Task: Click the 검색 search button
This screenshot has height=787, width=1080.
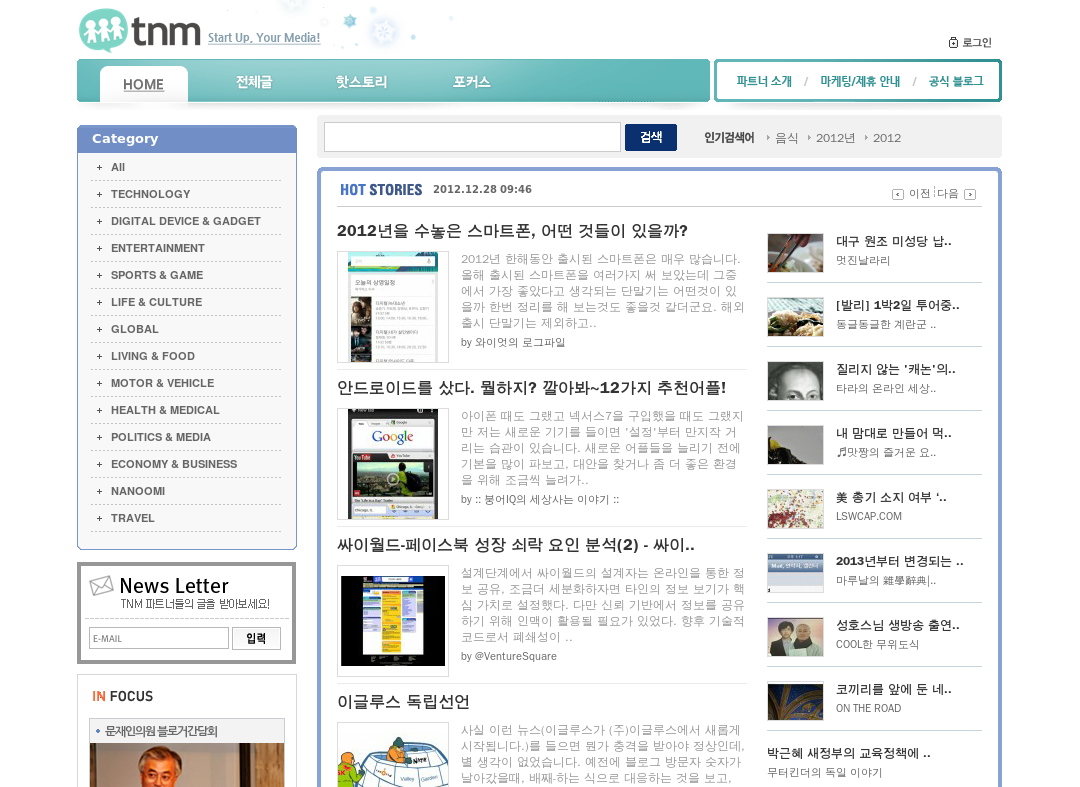Action: click(x=651, y=137)
